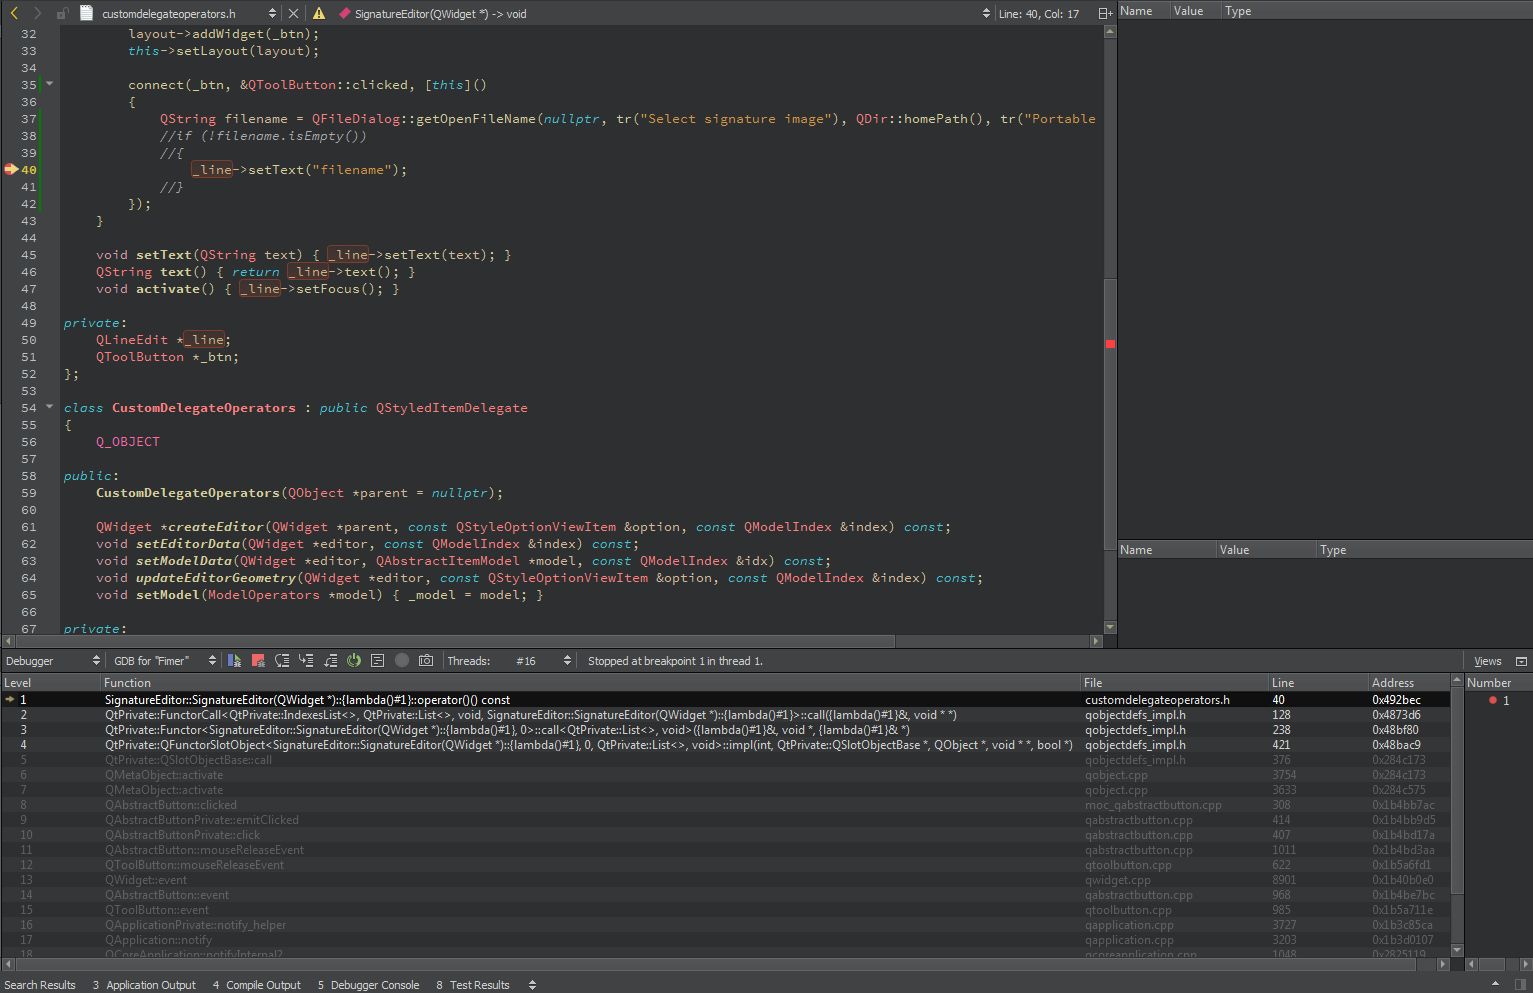Click stack view vertical scrollbar down arrow
Viewport: 1533px width, 993px height.
[x=1456, y=950]
